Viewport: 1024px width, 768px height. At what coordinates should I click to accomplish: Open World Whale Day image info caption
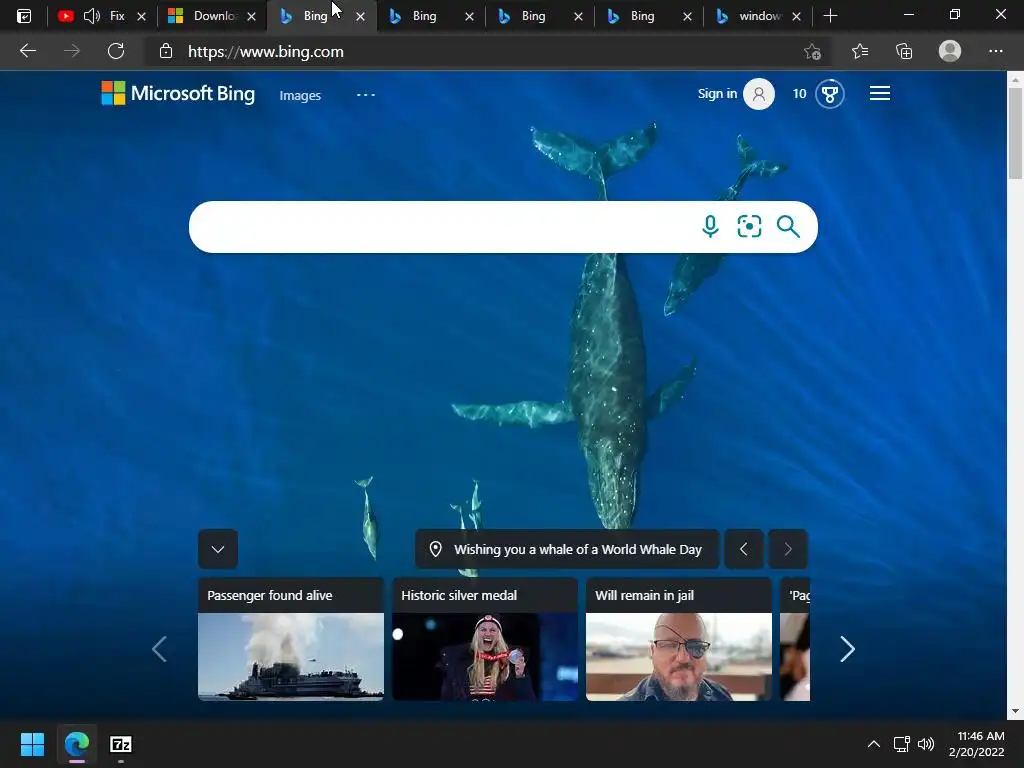click(567, 549)
